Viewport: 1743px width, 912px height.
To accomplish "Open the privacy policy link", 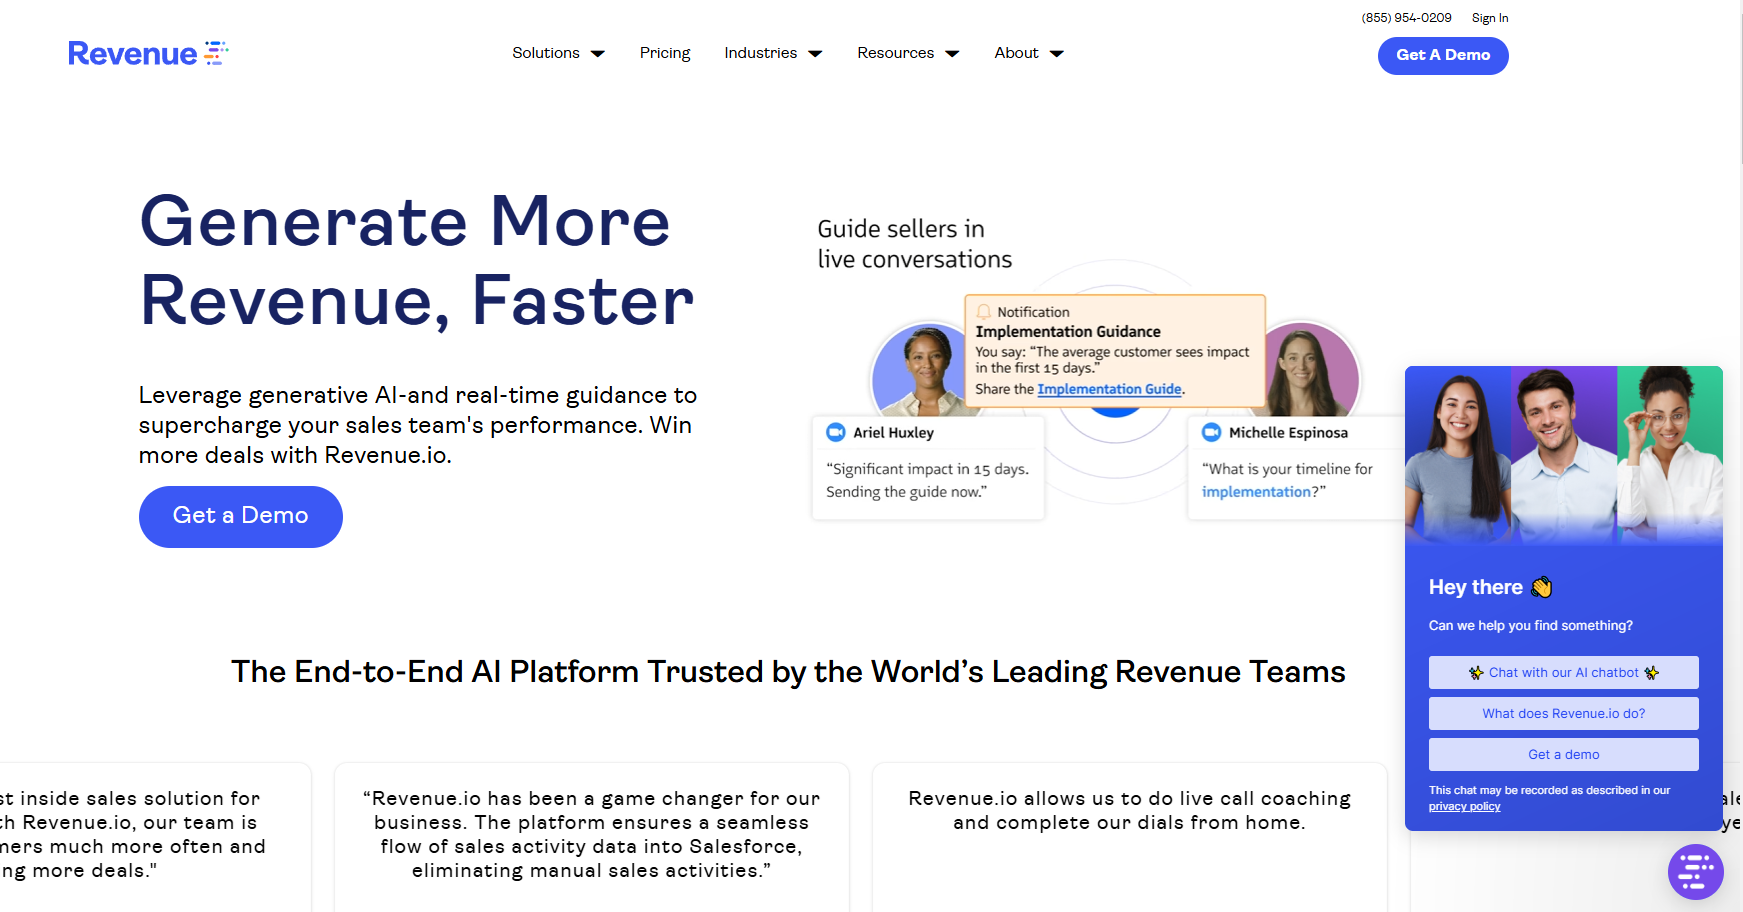I will tap(1464, 806).
